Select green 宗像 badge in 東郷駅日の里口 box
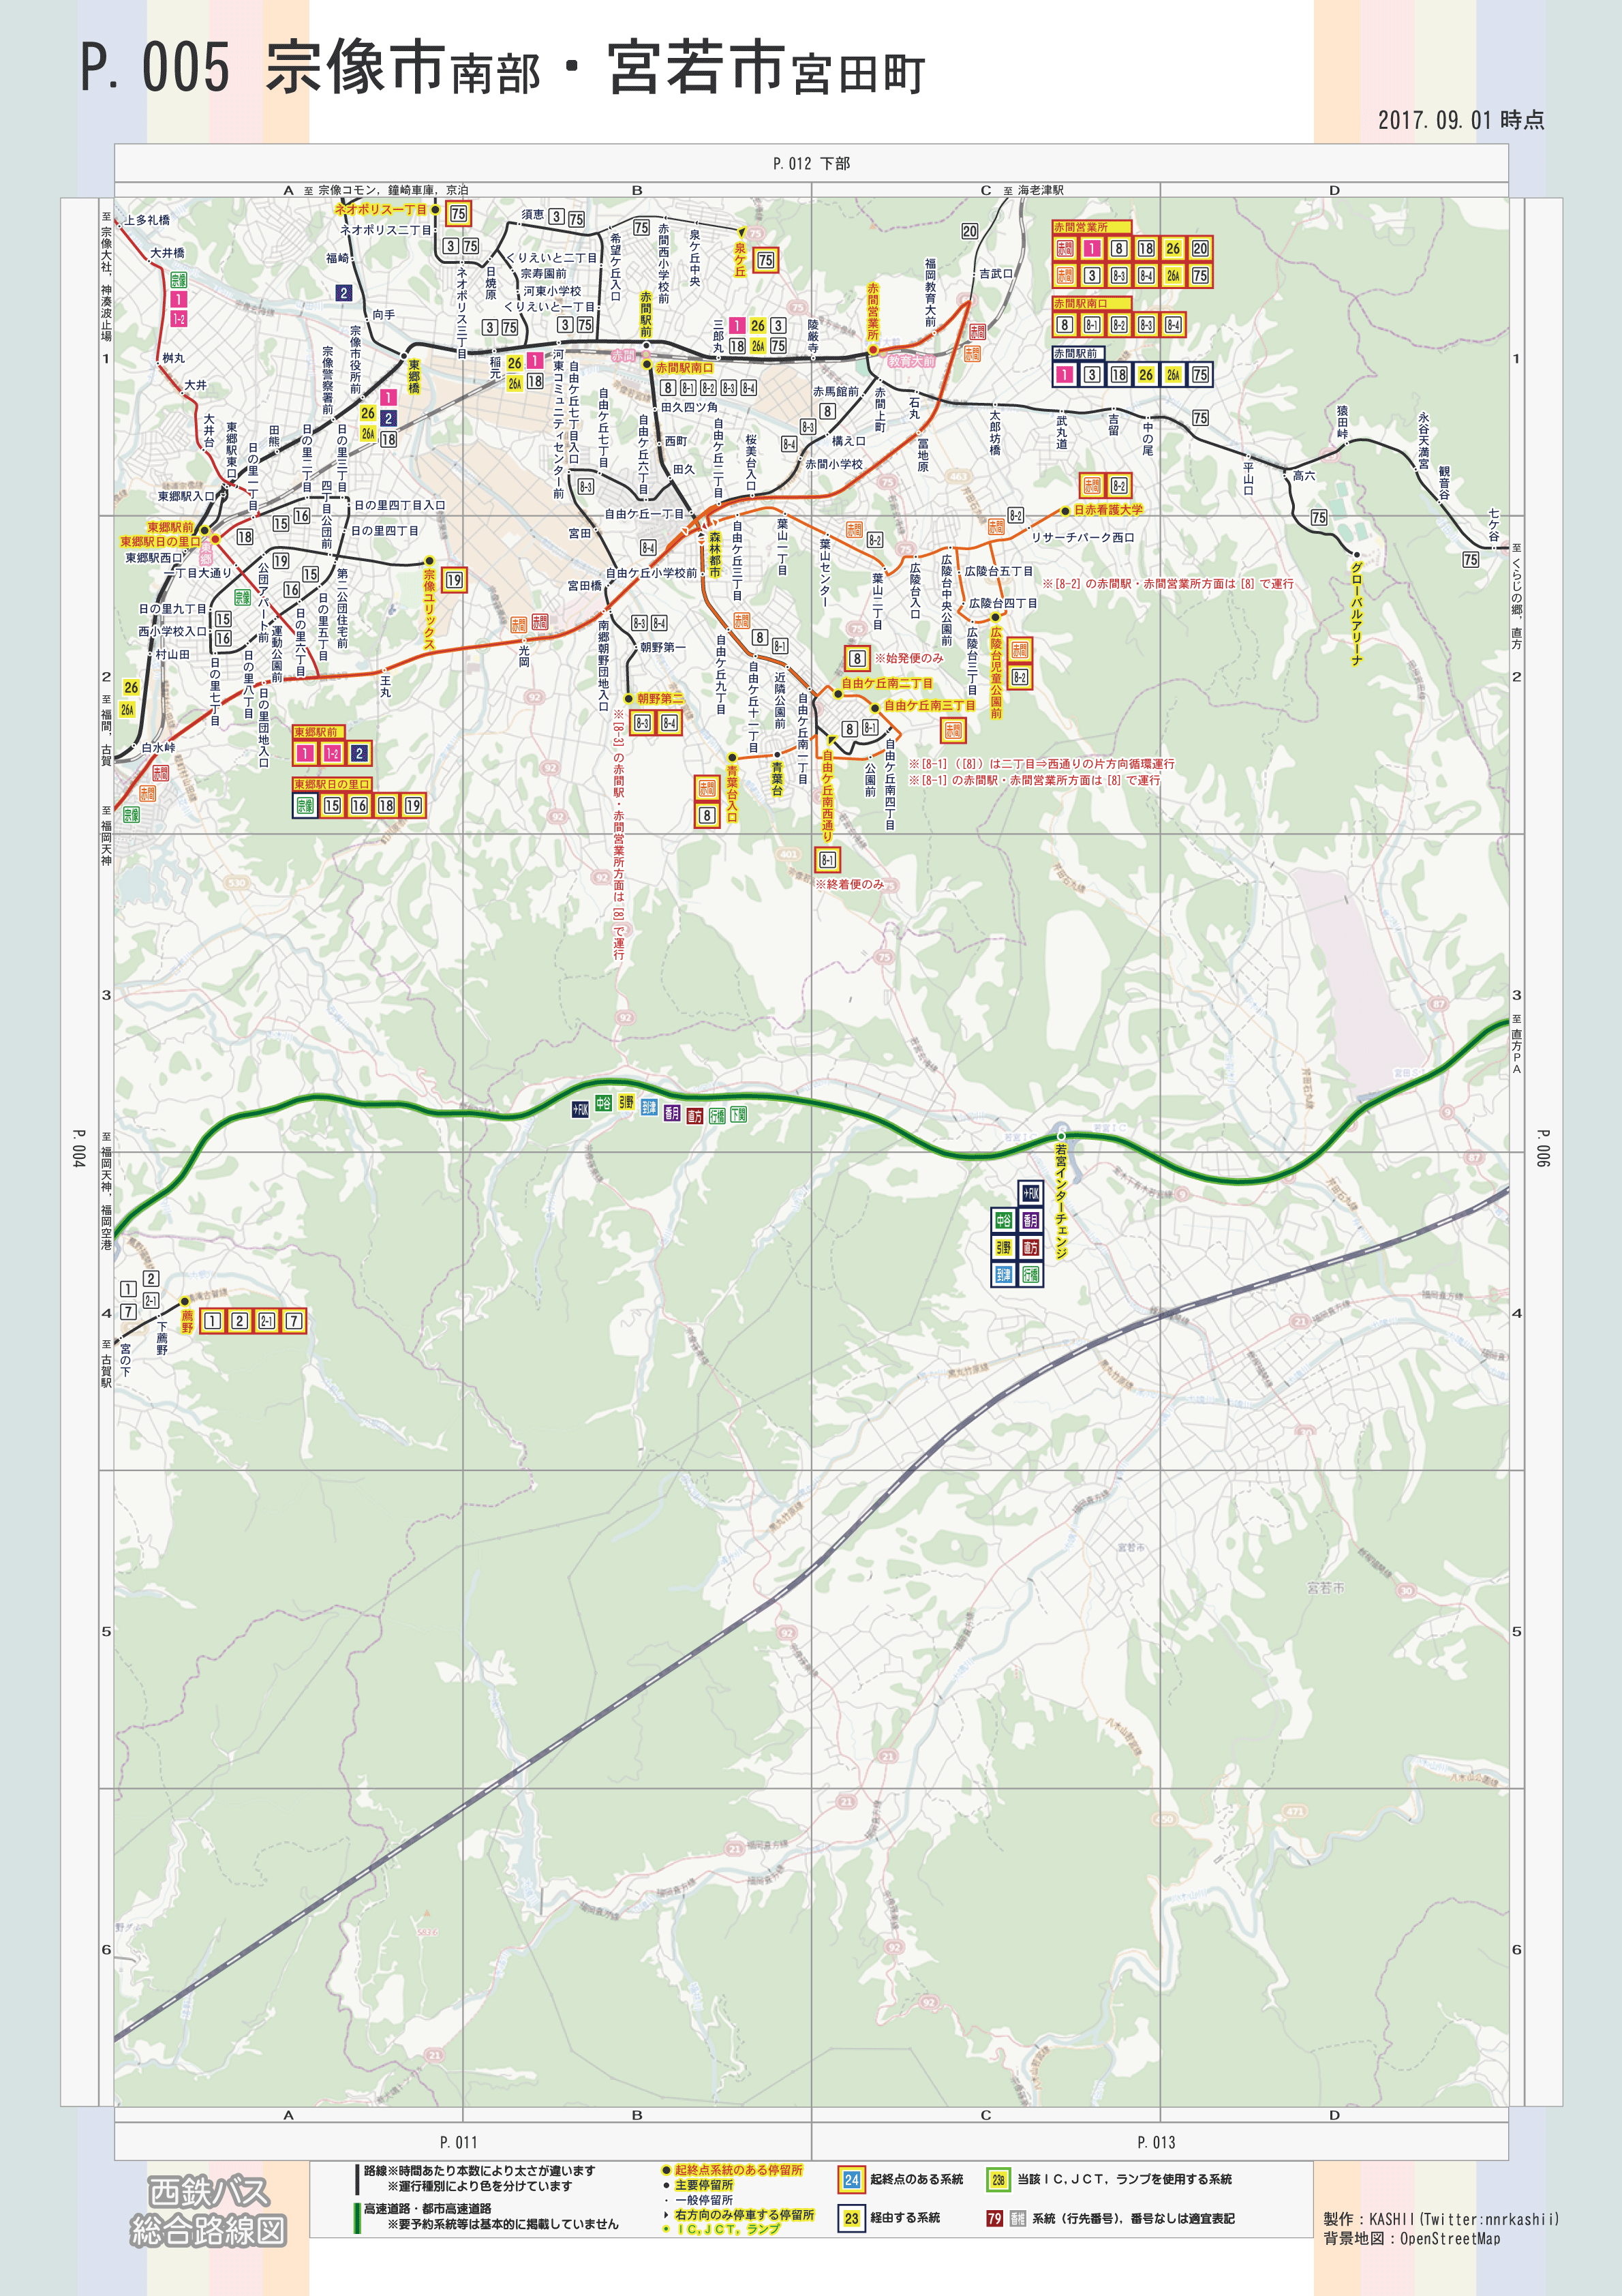Viewport: 1622px width, 2296px height. click(305, 805)
